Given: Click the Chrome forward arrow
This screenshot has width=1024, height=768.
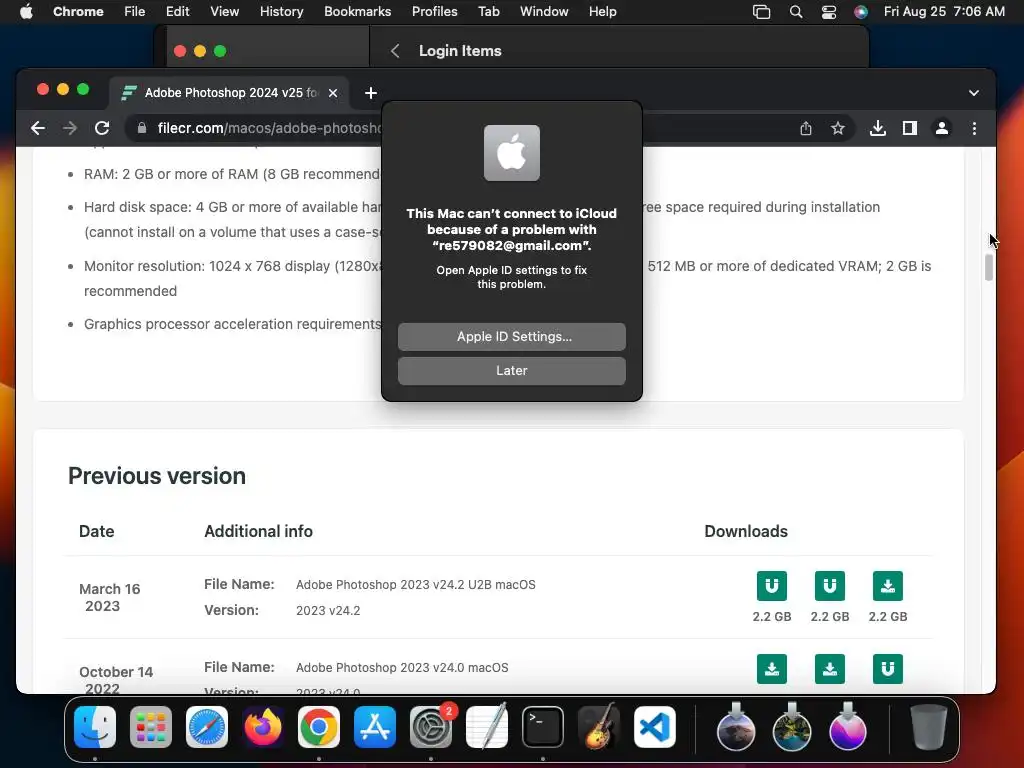Looking at the screenshot, I should (x=70, y=128).
